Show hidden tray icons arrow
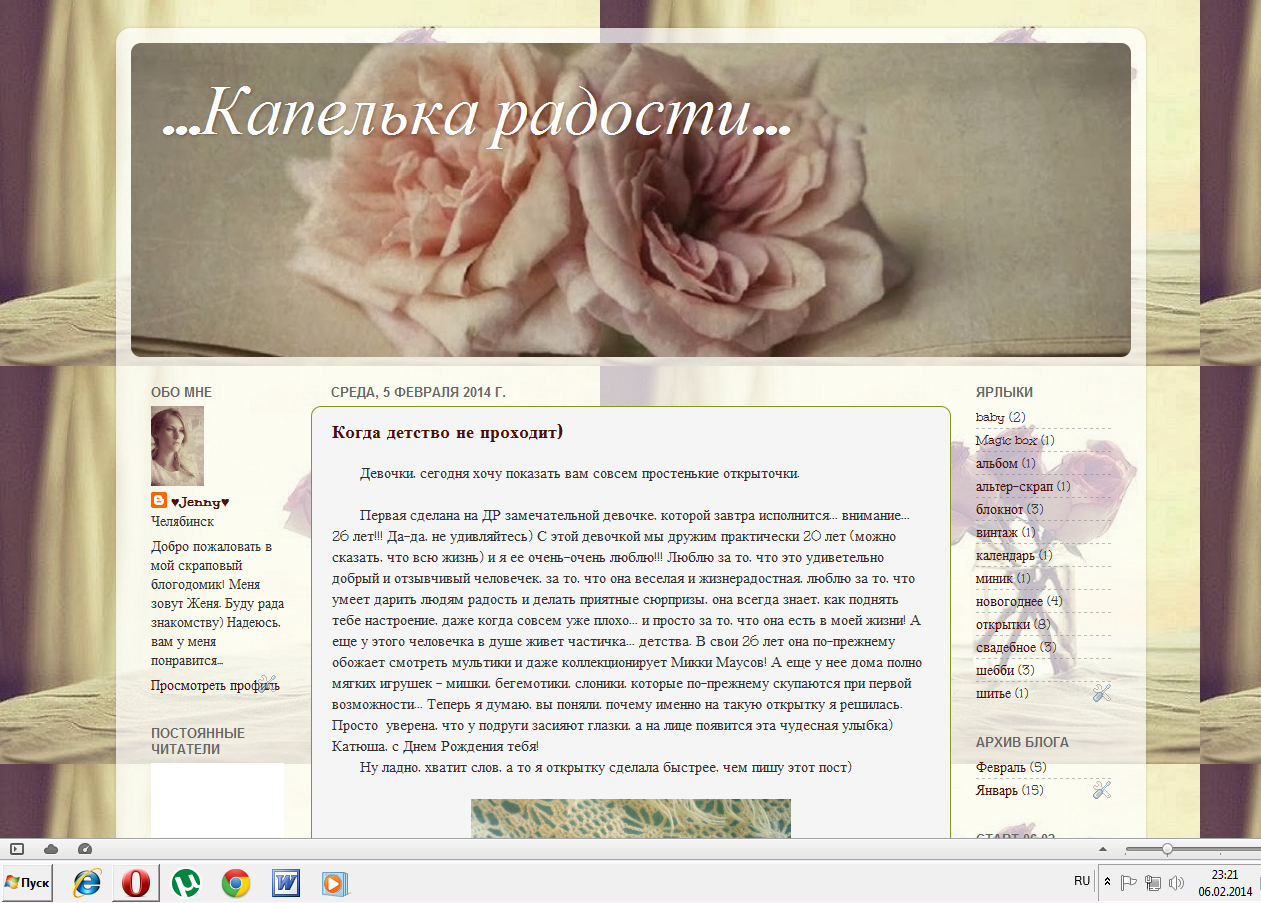This screenshot has height=903, width=1261. click(1107, 882)
